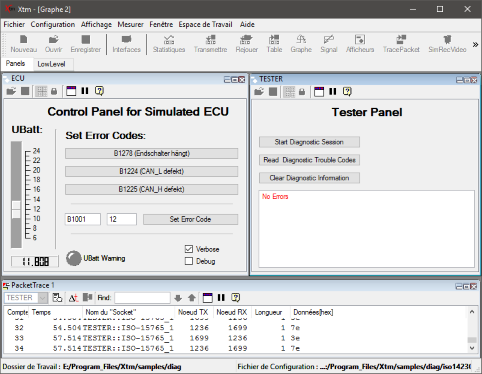The width and height of the screenshot is (482, 374).
Task: Click the open icon in ECU panel
Action: click(11, 91)
